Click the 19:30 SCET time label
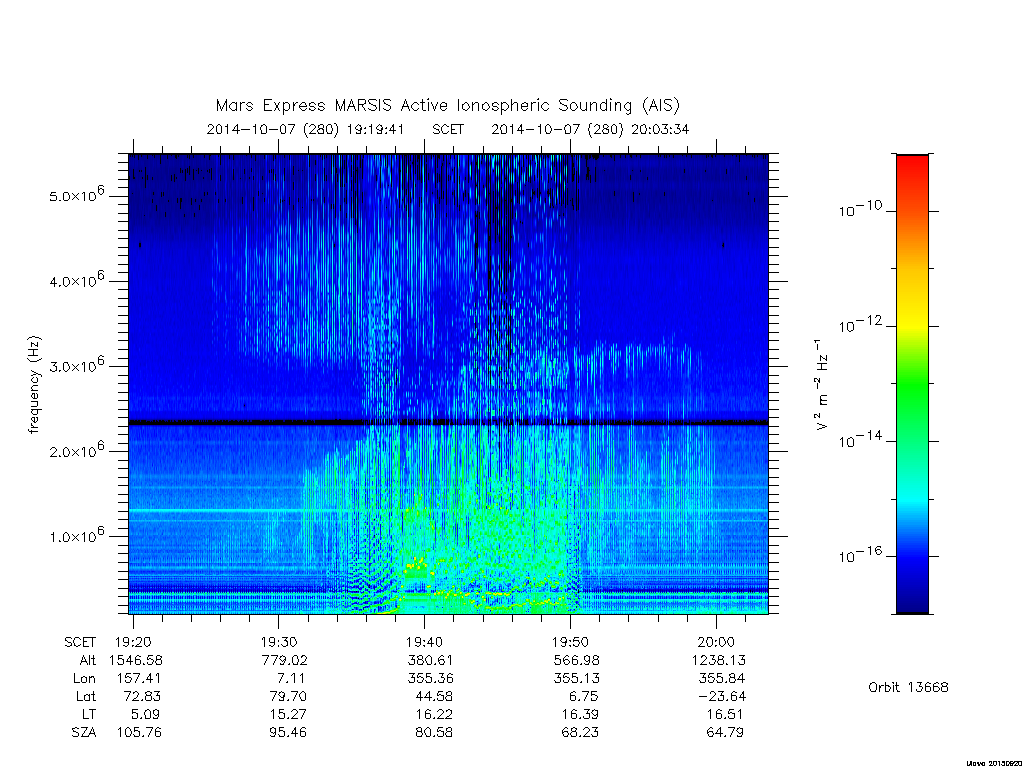 pyautogui.click(x=278, y=642)
